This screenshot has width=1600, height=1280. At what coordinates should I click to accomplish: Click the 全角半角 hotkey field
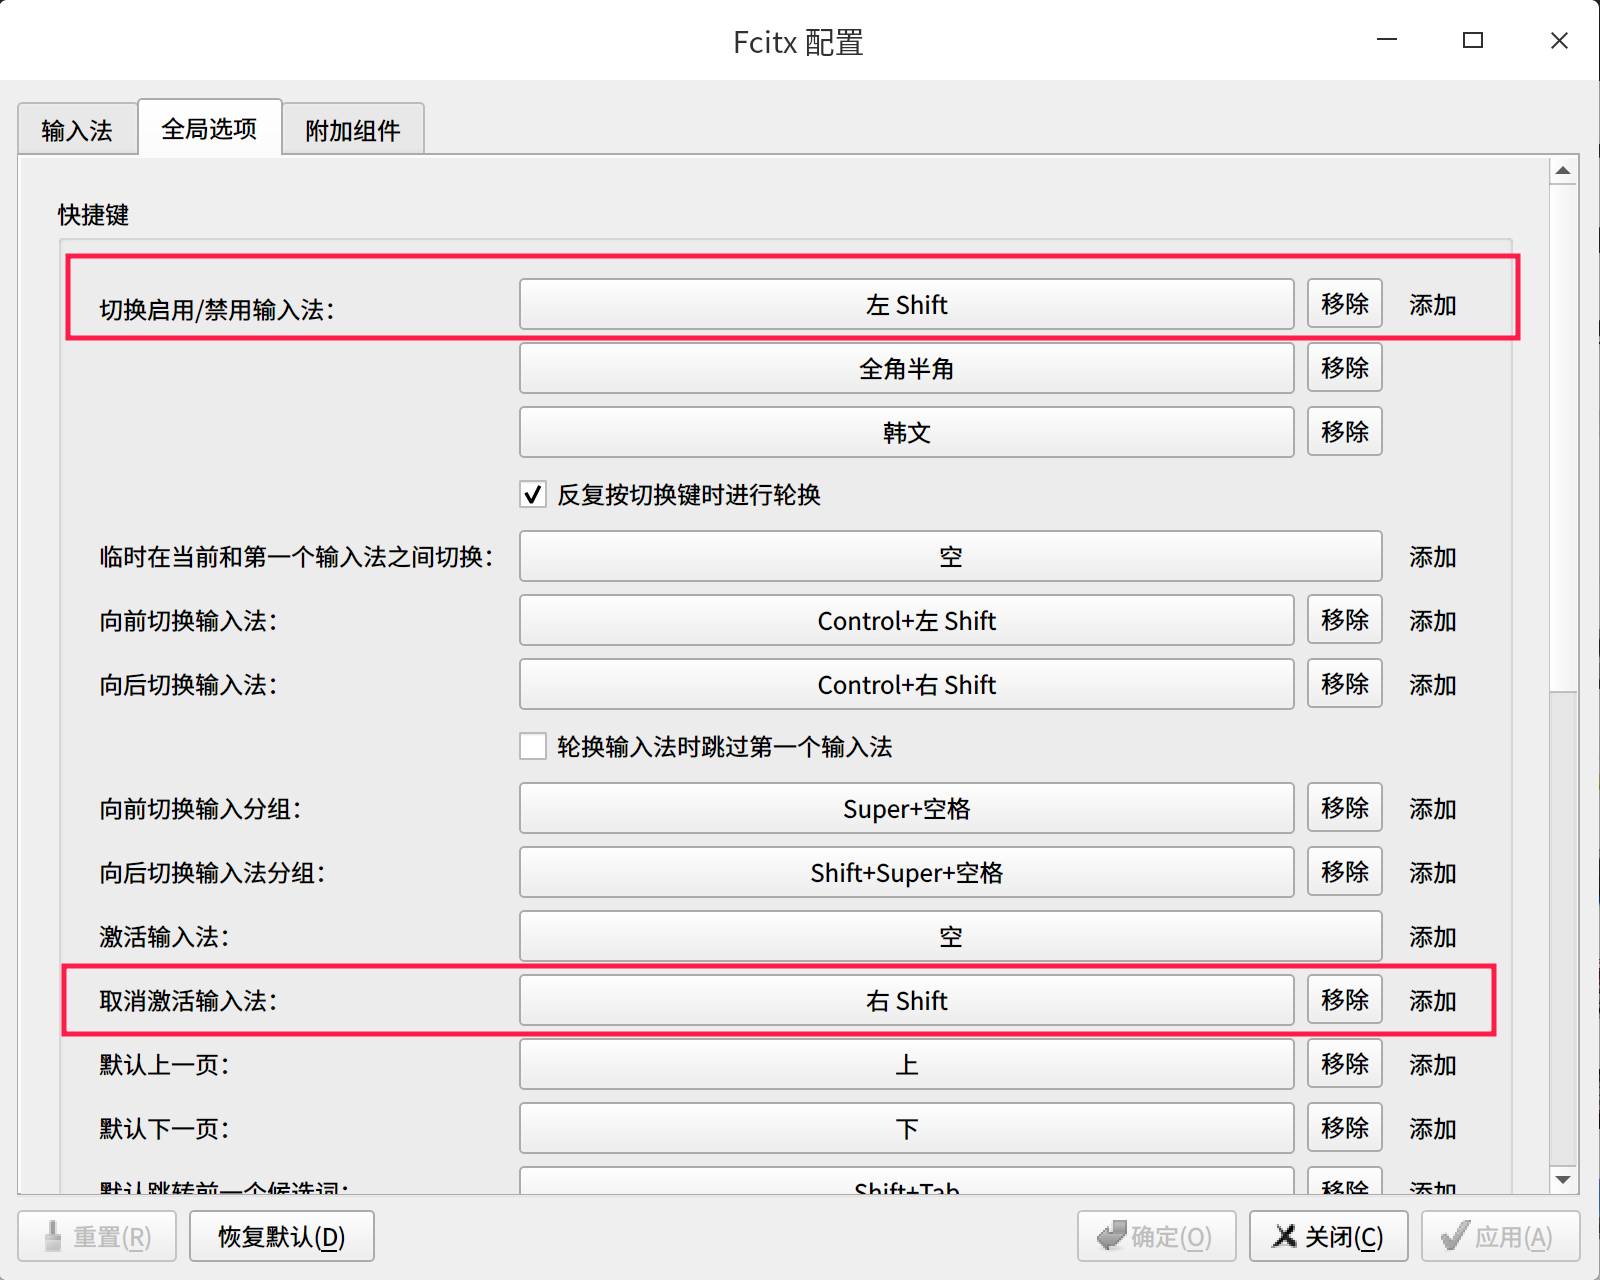click(x=907, y=368)
